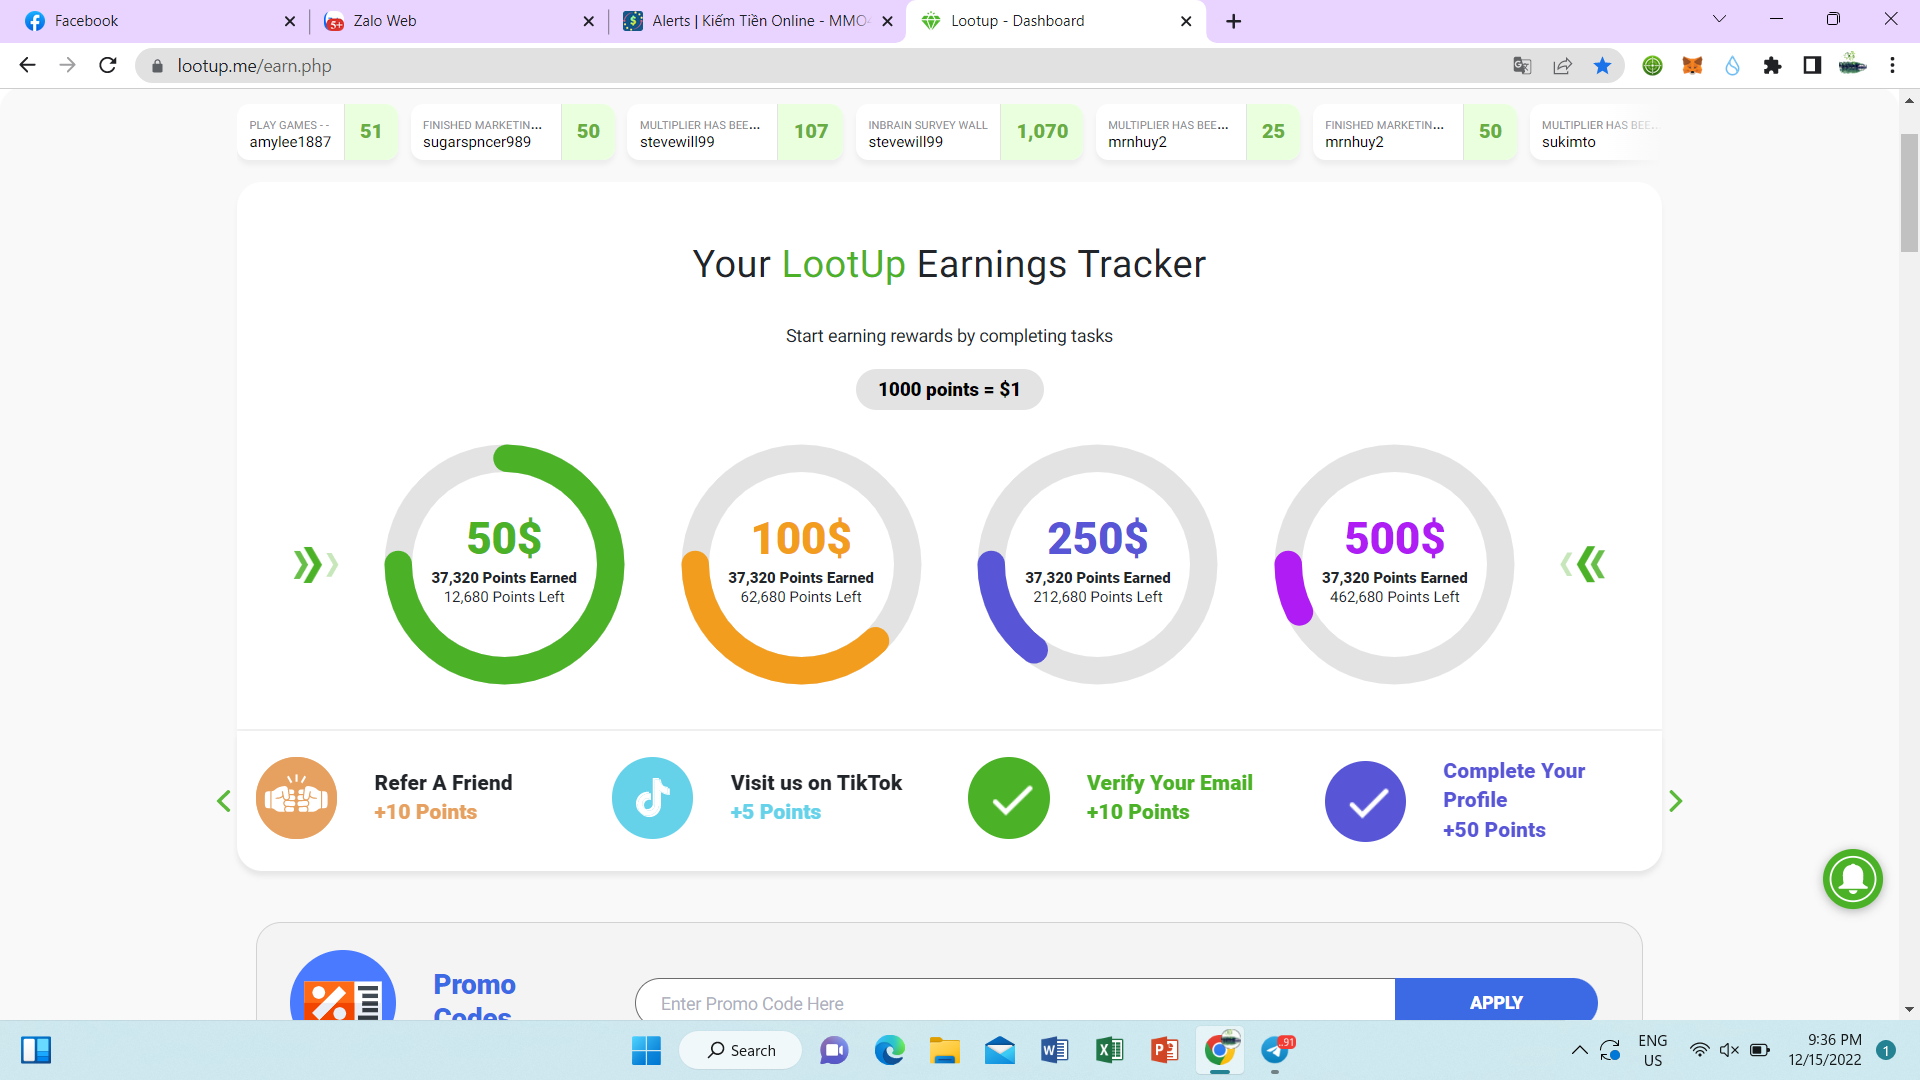Open the MetaMask fox extension
Image resolution: width=1920 pixels, height=1080 pixels.
(1692, 66)
